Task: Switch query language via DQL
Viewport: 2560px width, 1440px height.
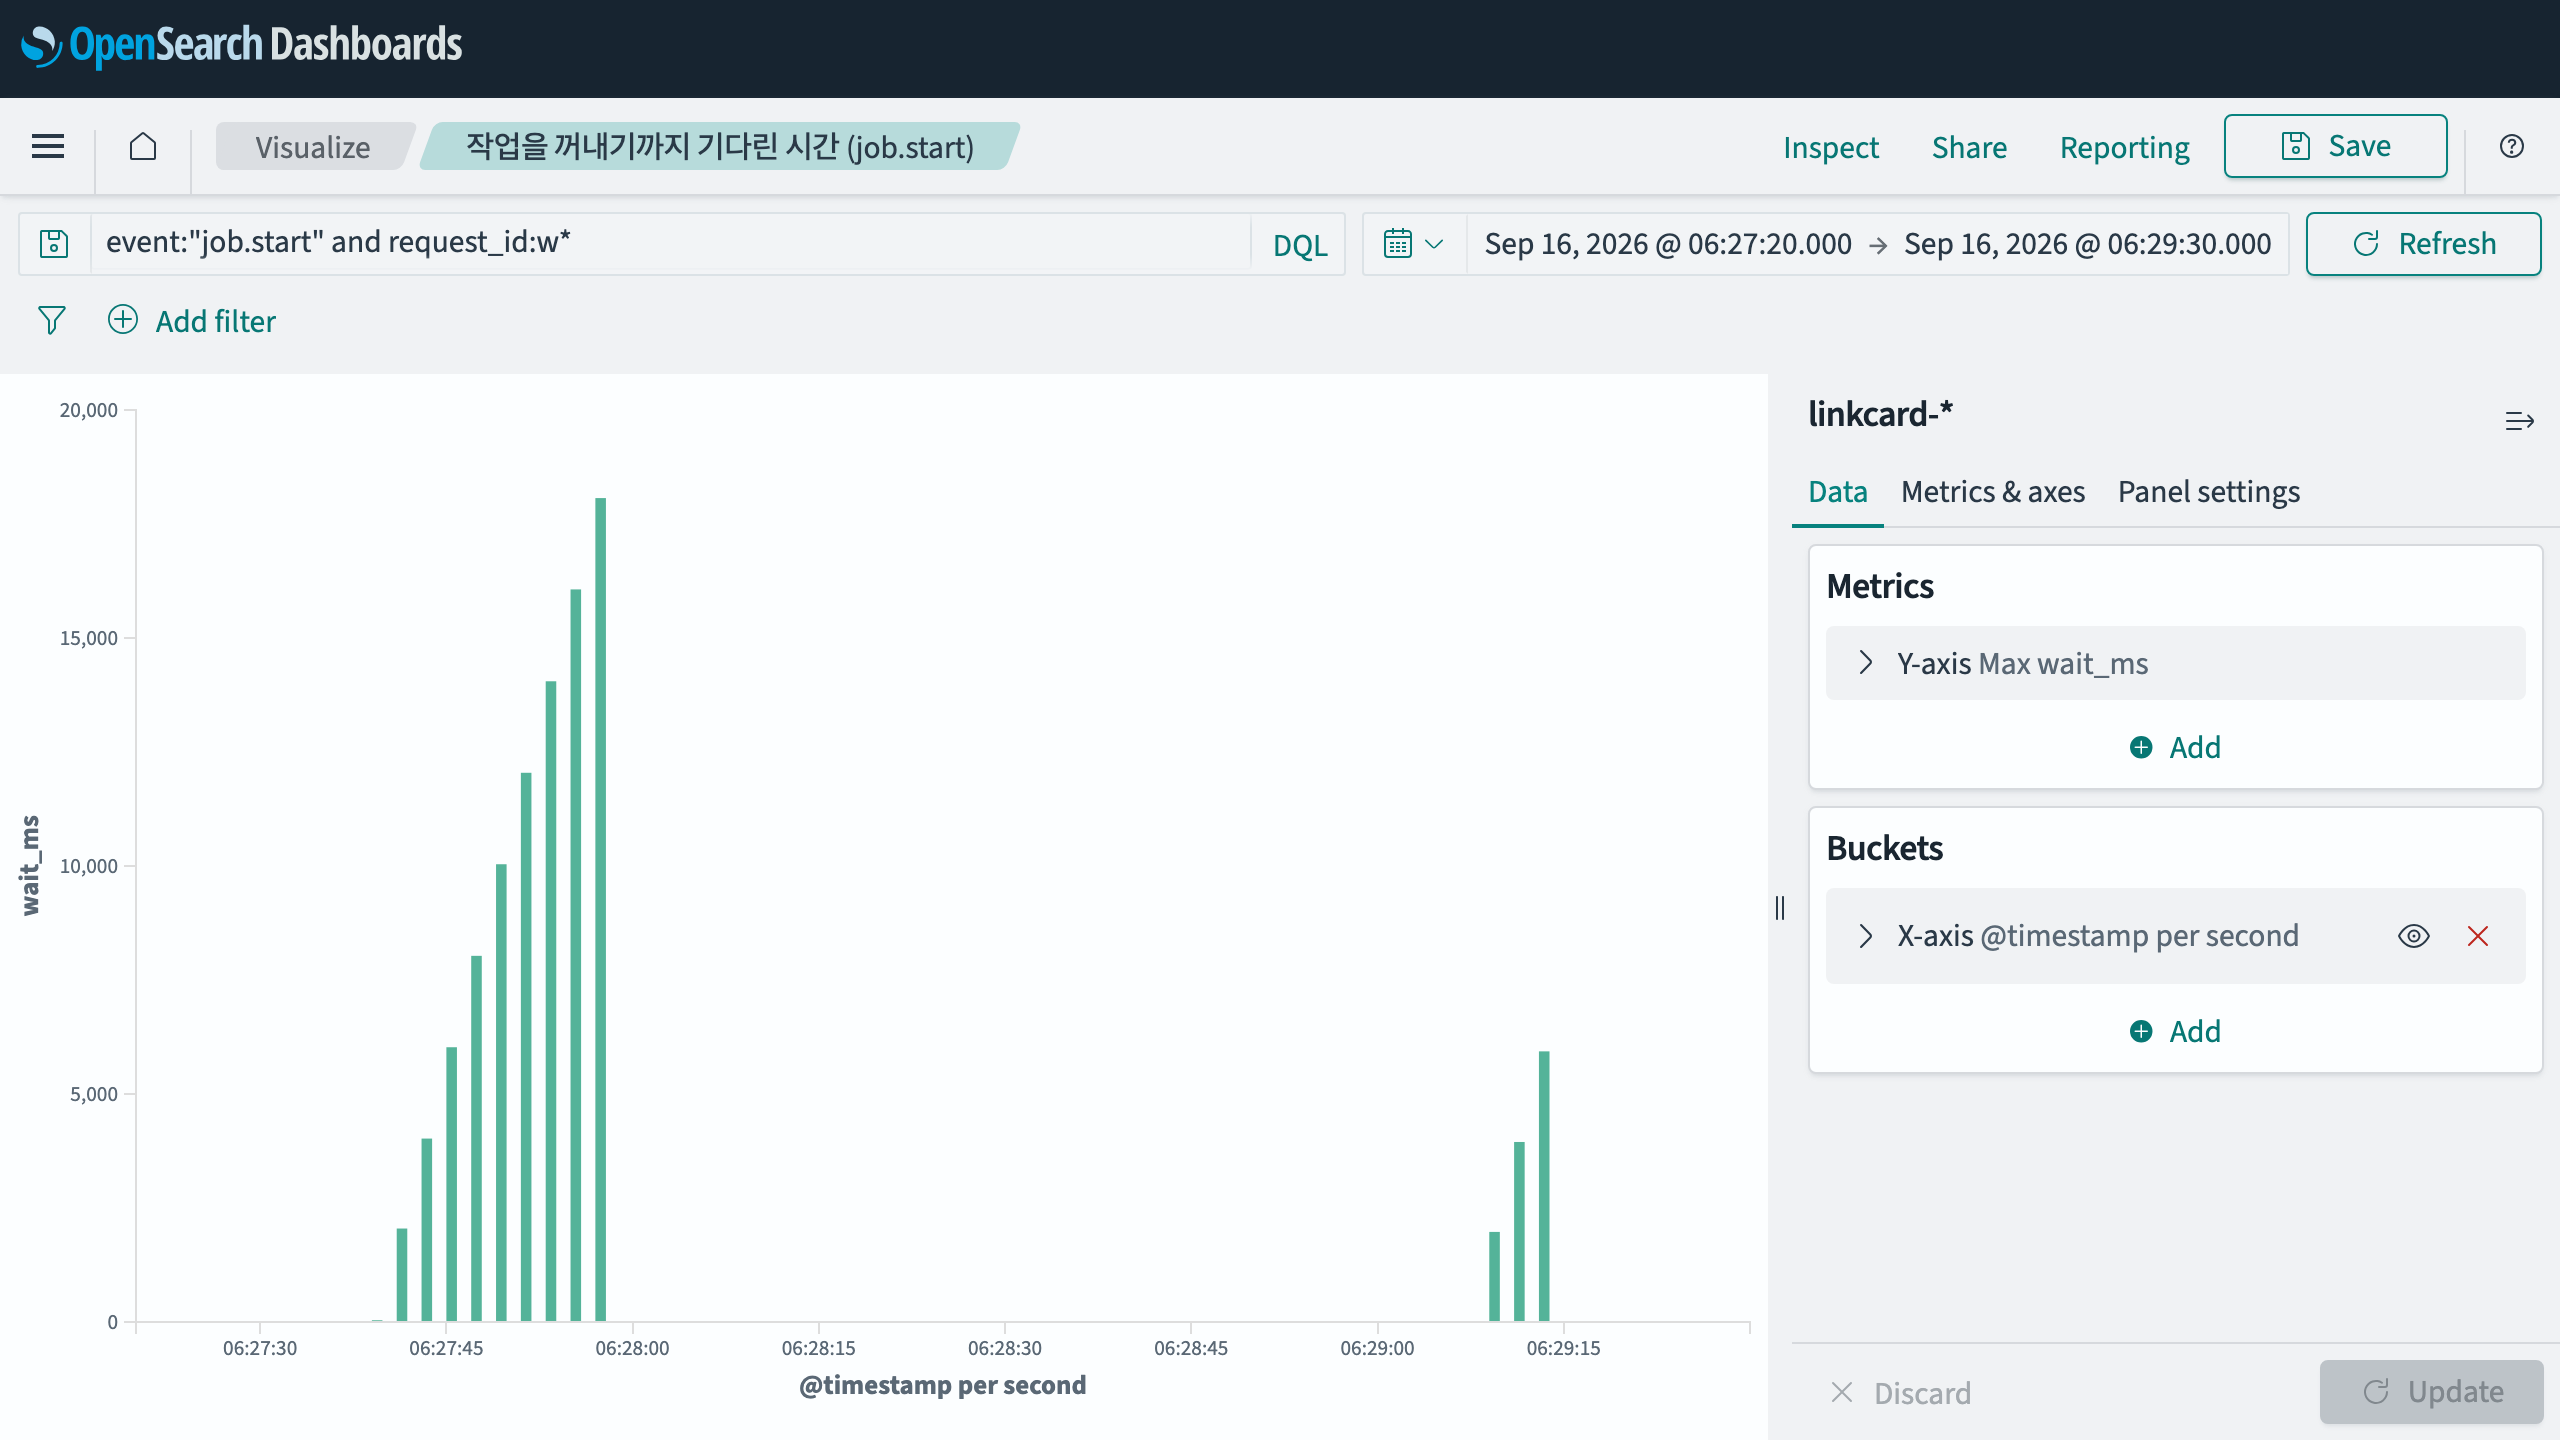Action: point(1299,245)
